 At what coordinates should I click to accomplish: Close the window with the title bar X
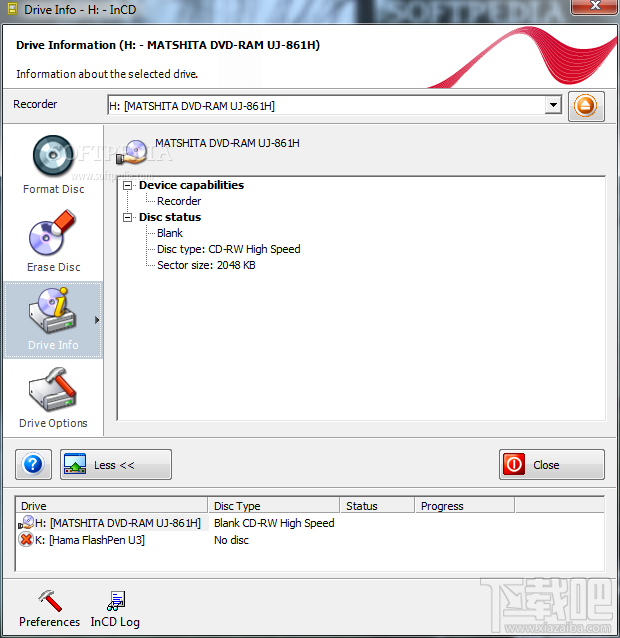[x=594, y=6]
